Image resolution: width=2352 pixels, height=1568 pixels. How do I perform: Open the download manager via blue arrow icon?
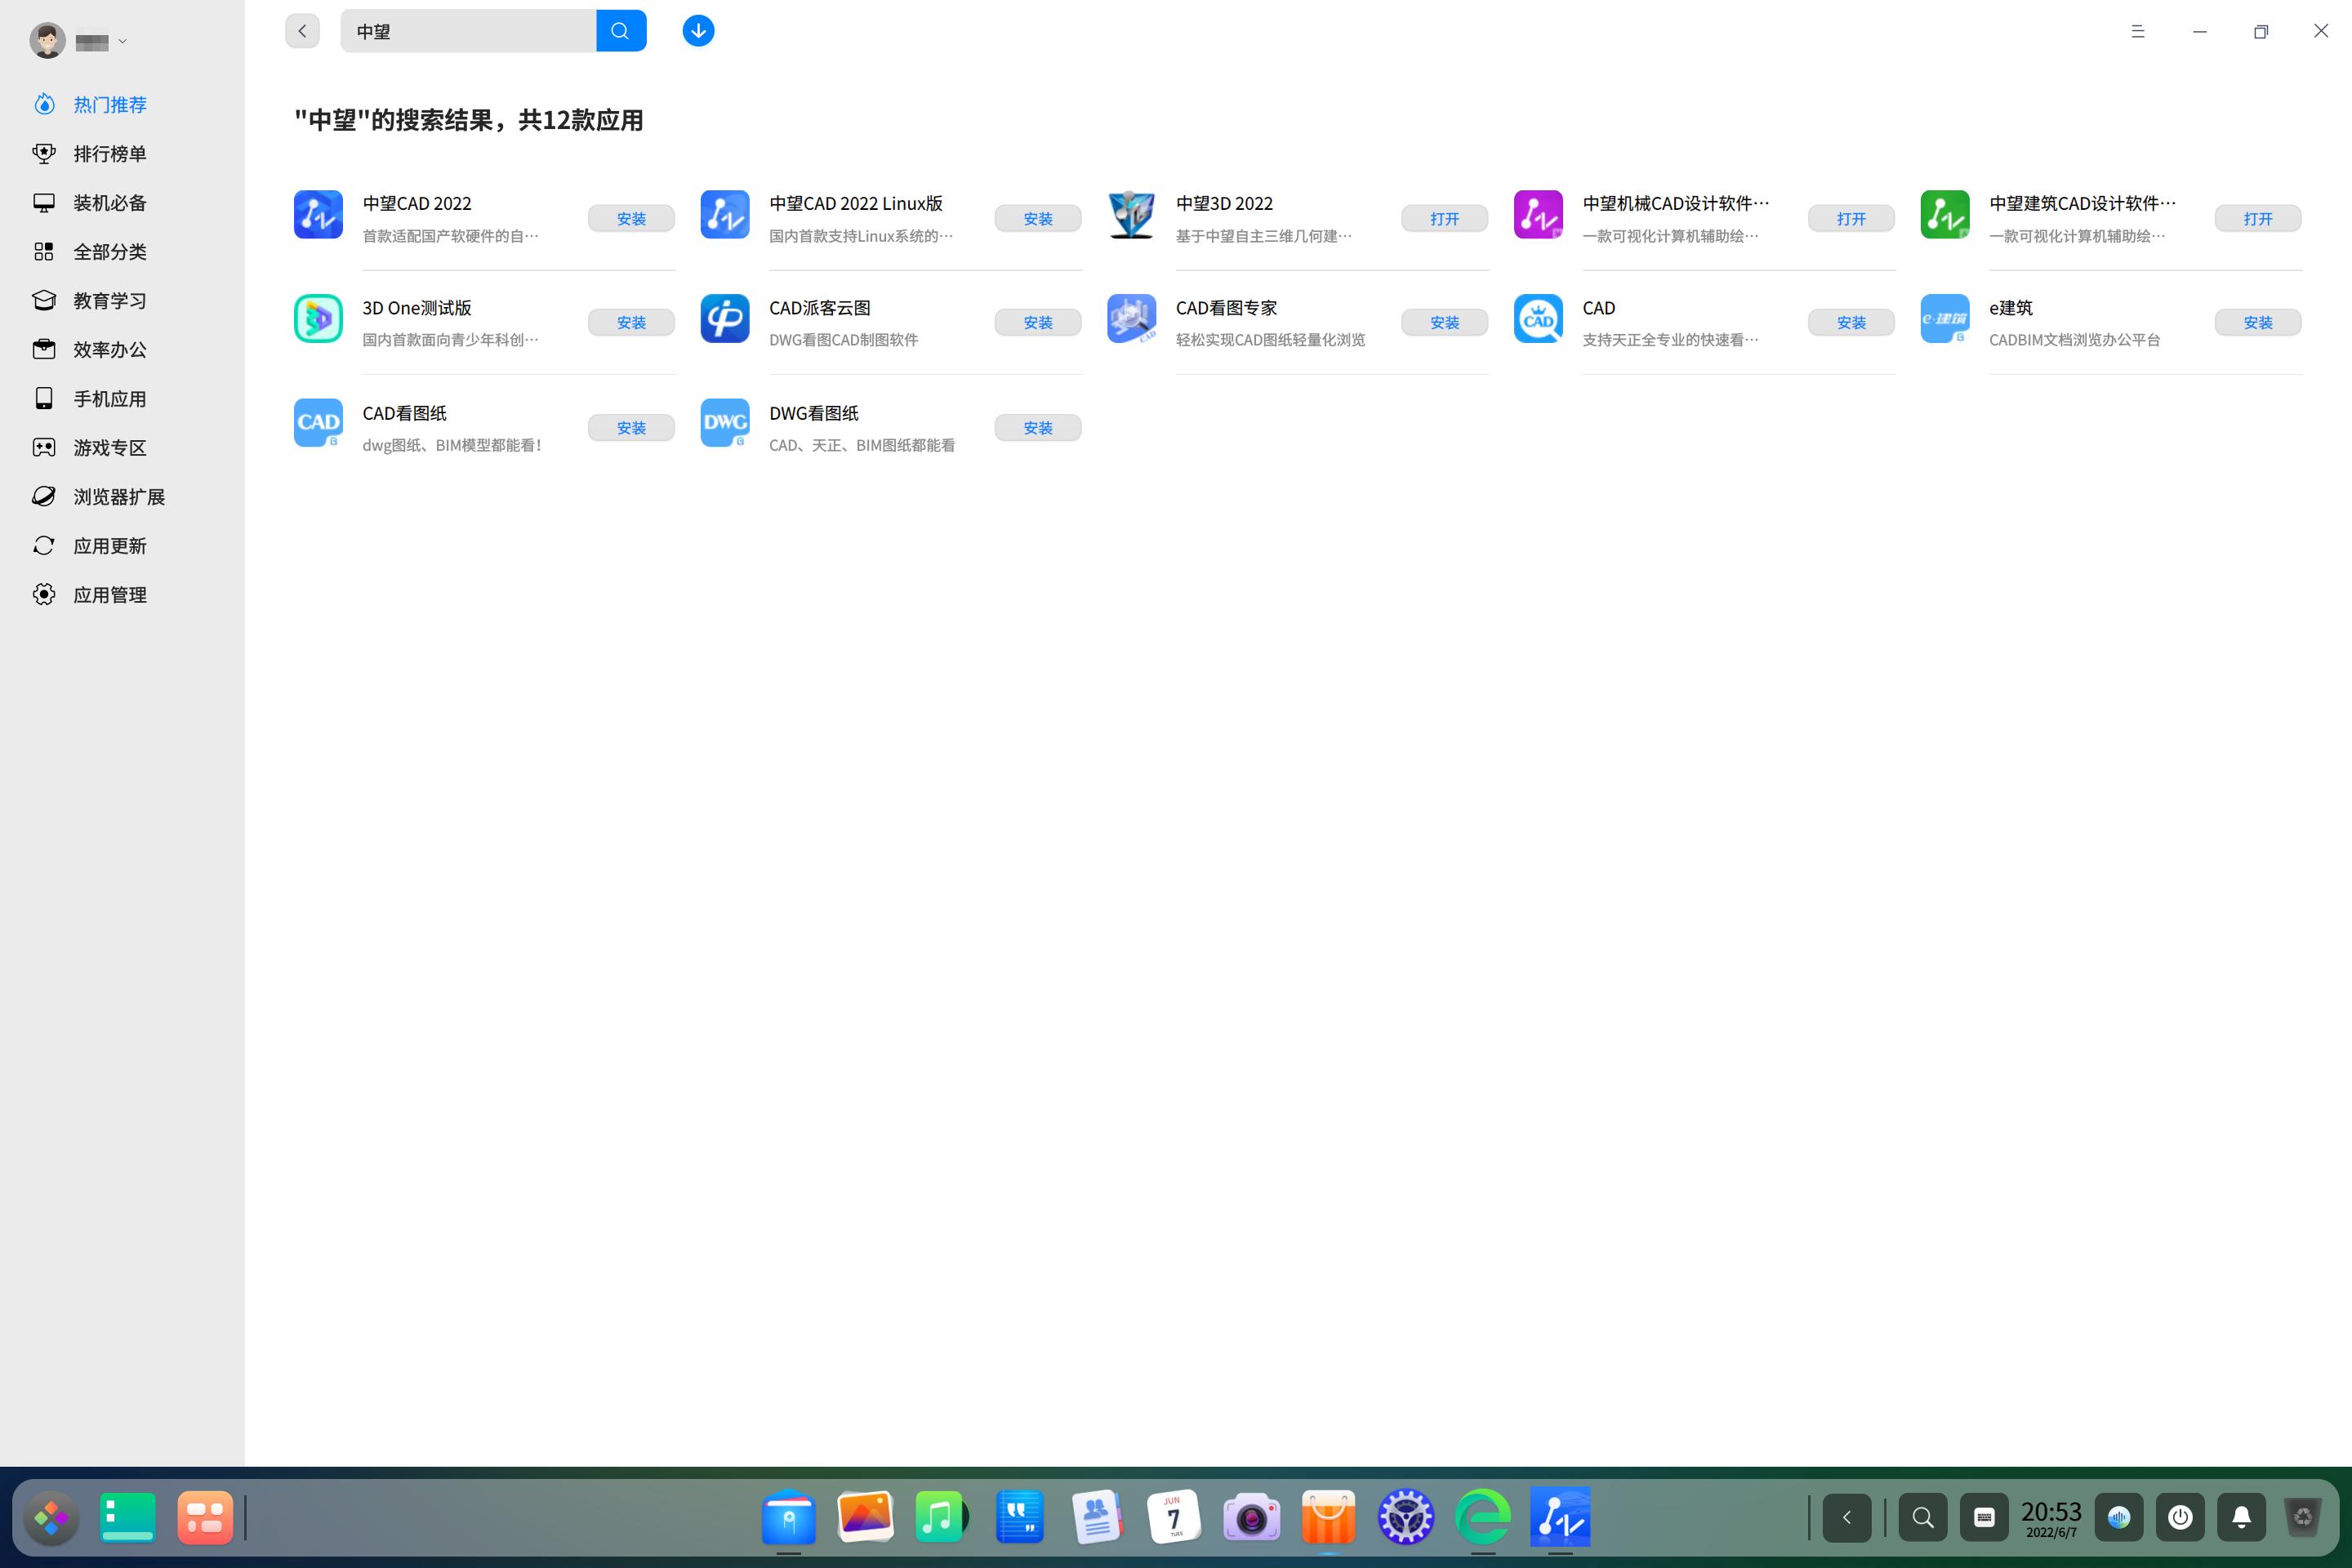click(698, 31)
